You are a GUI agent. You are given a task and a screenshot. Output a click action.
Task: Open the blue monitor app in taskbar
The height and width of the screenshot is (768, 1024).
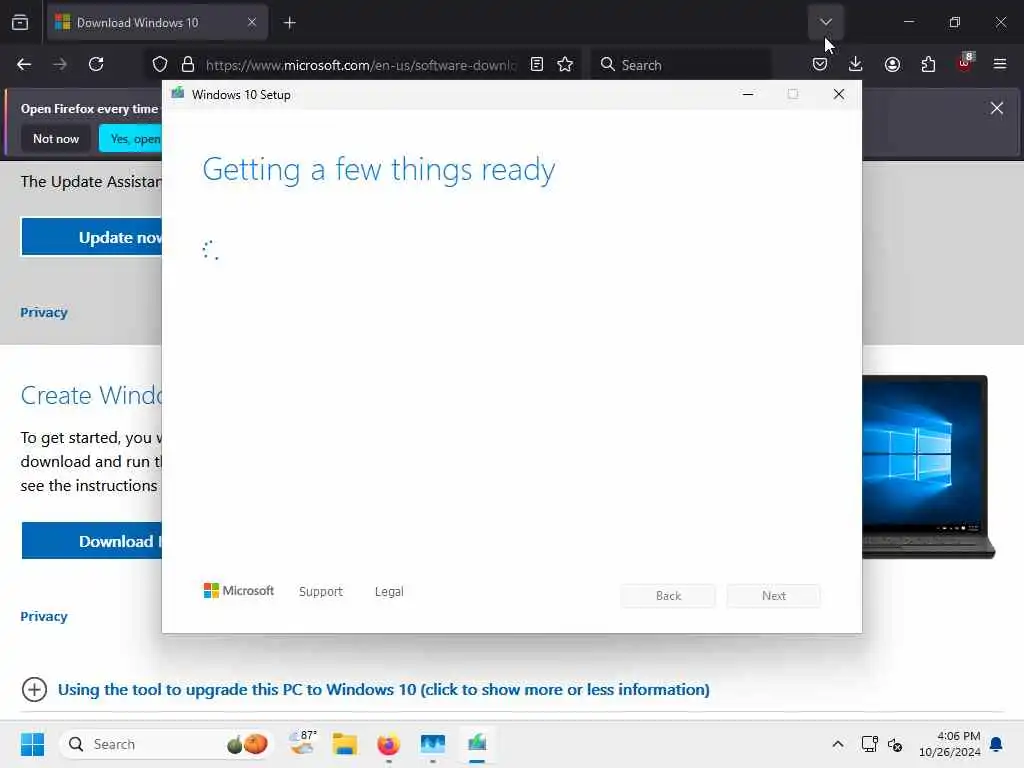click(x=432, y=744)
